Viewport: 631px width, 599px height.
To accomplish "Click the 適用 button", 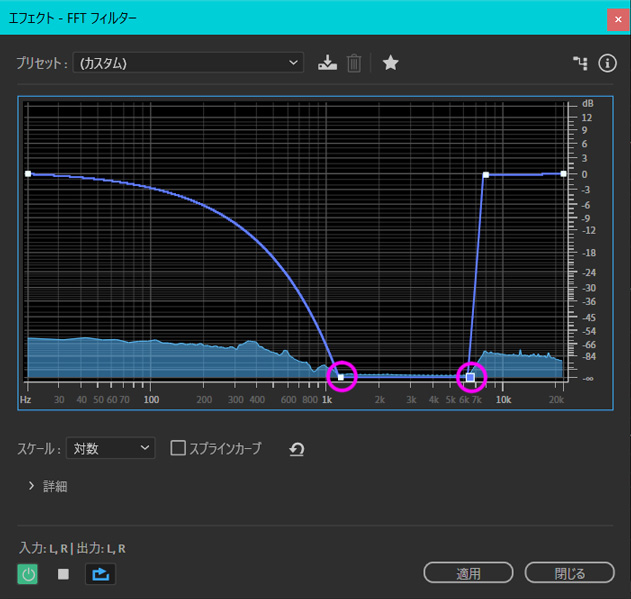I will click(469, 573).
